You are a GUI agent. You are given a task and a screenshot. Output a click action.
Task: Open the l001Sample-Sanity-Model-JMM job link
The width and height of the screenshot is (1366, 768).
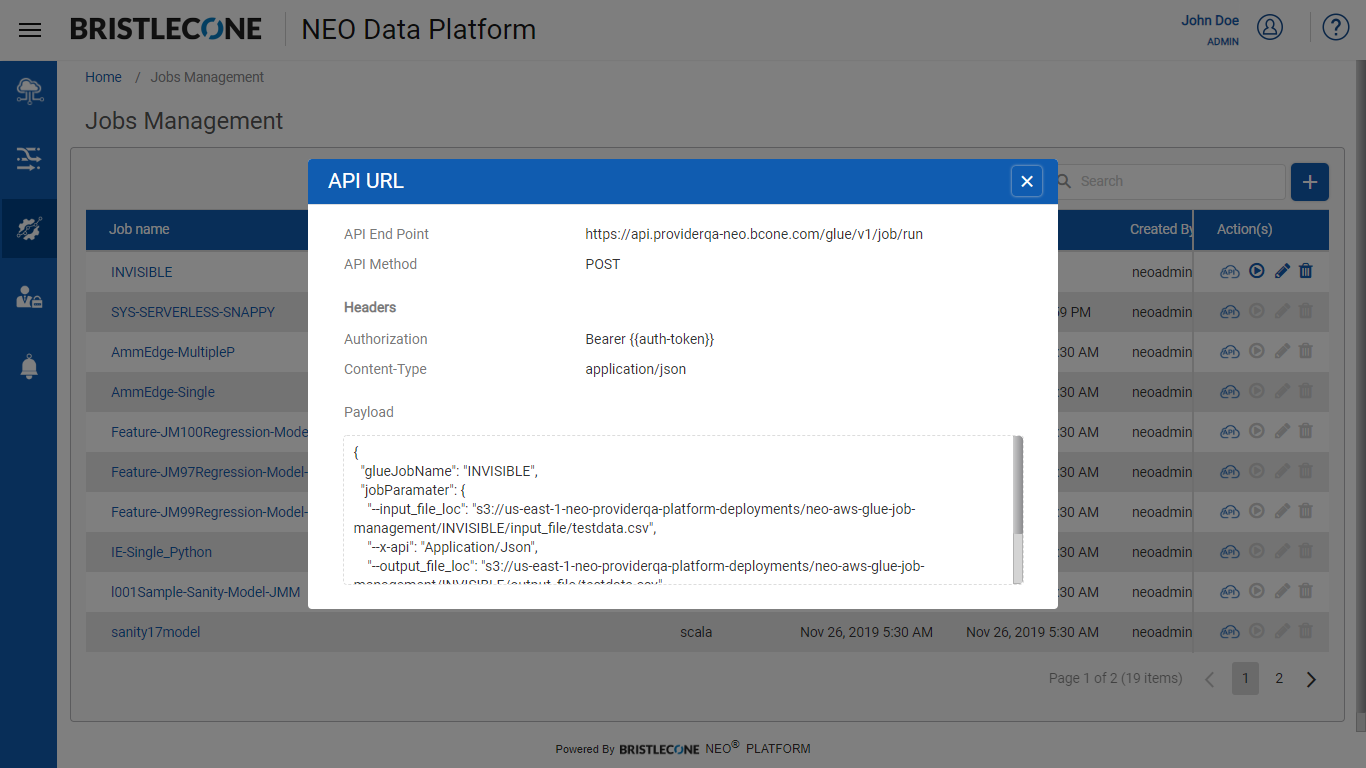click(x=205, y=592)
